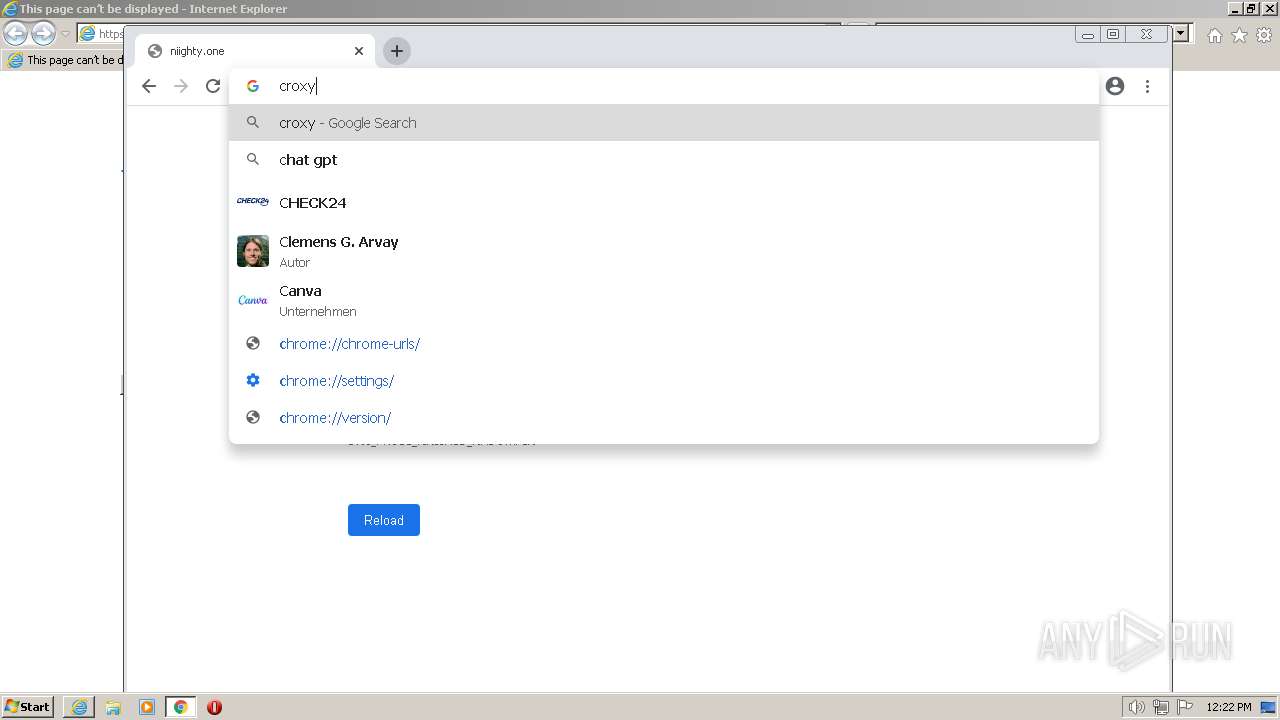Select the niighty.one tab
The width and height of the screenshot is (1280, 720).
[255, 51]
